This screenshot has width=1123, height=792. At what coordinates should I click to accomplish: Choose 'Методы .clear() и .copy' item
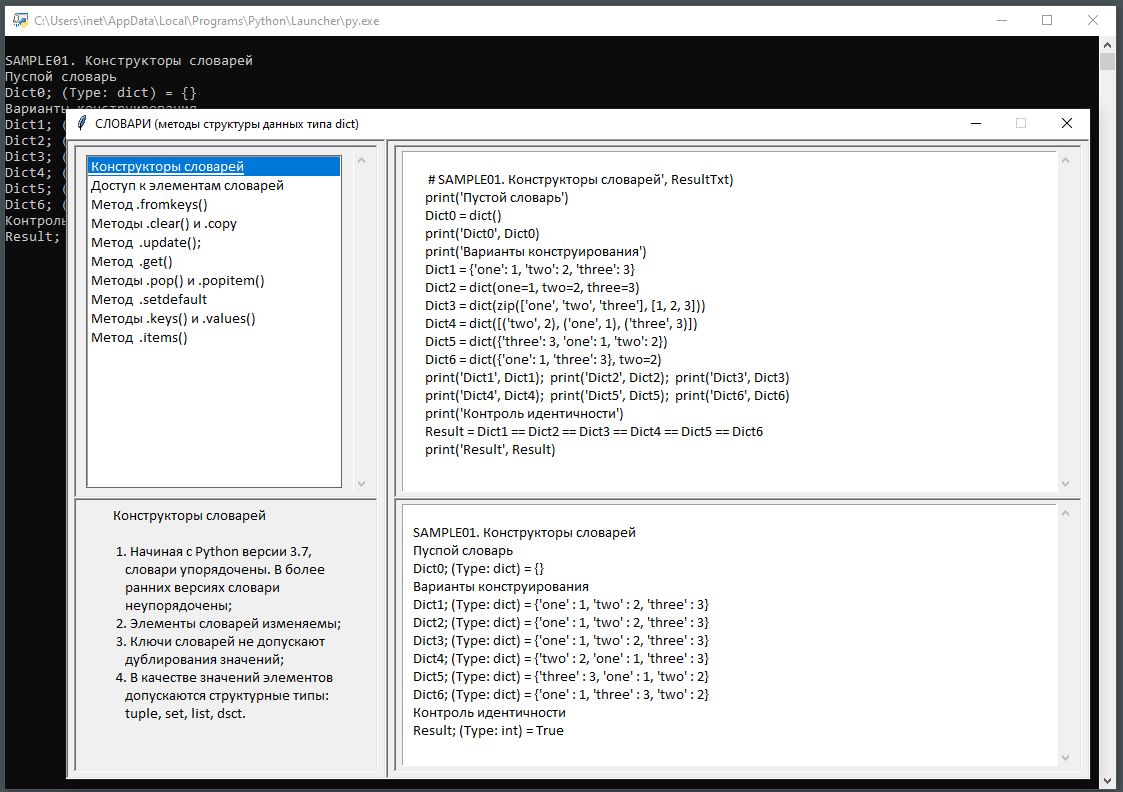pyautogui.click(x=164, y=224)
